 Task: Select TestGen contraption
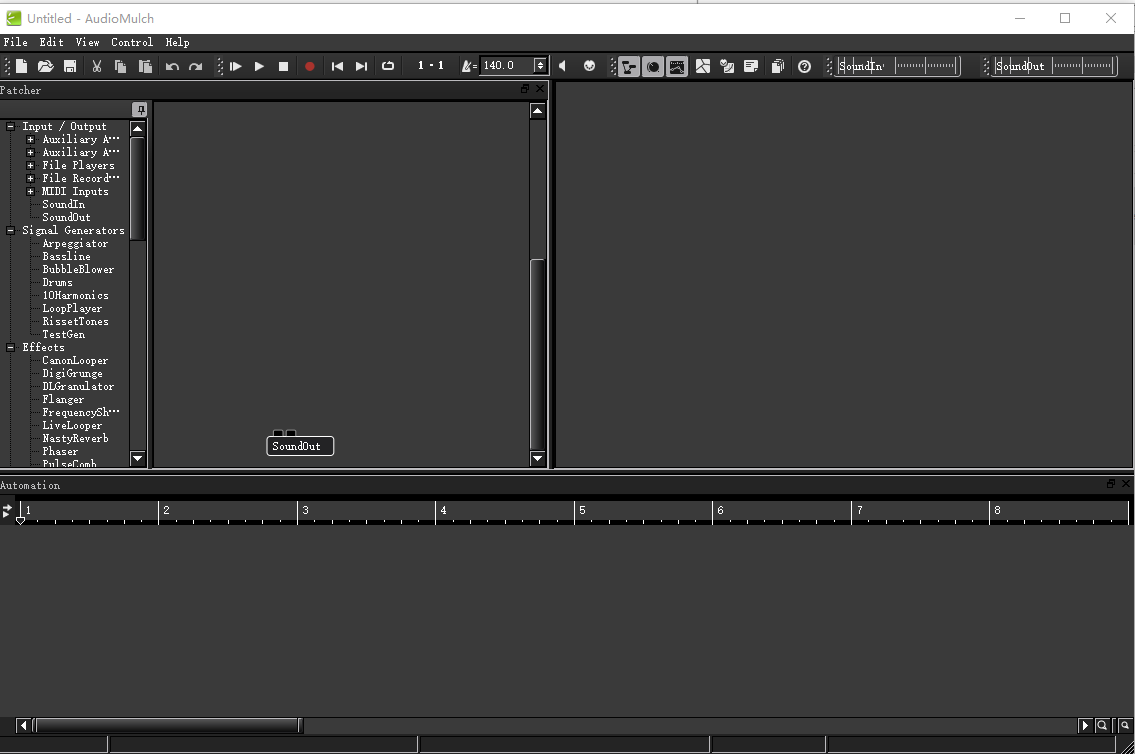click(x=64, y=334)
